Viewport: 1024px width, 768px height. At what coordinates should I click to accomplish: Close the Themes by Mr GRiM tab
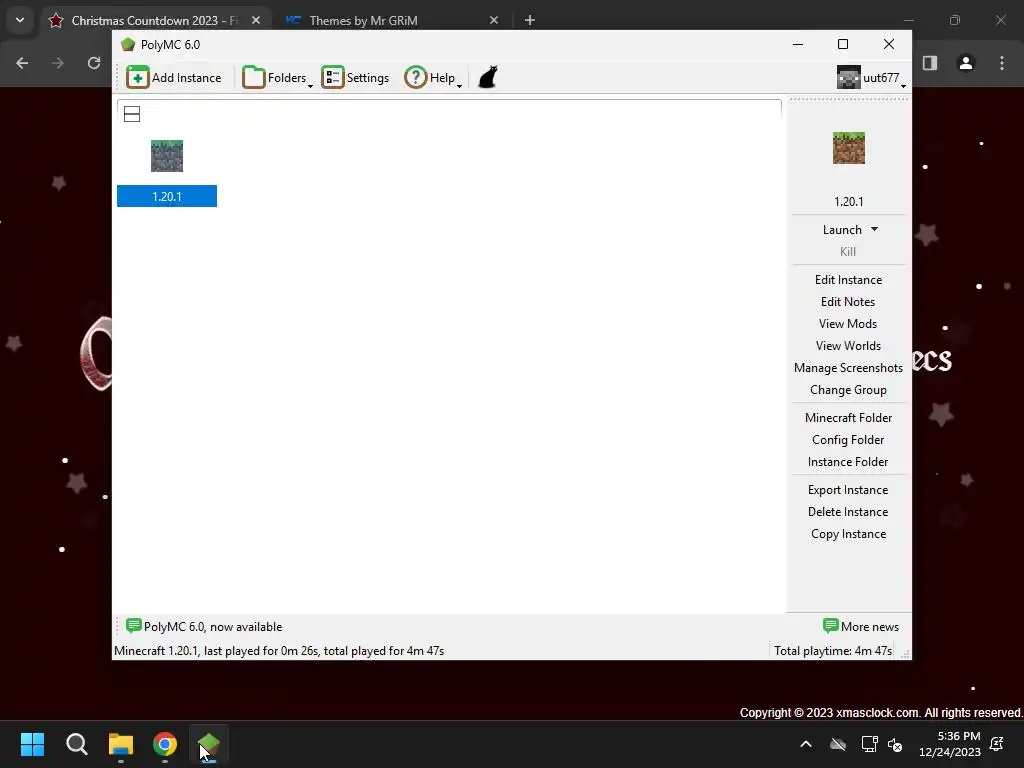pos(494,20)
